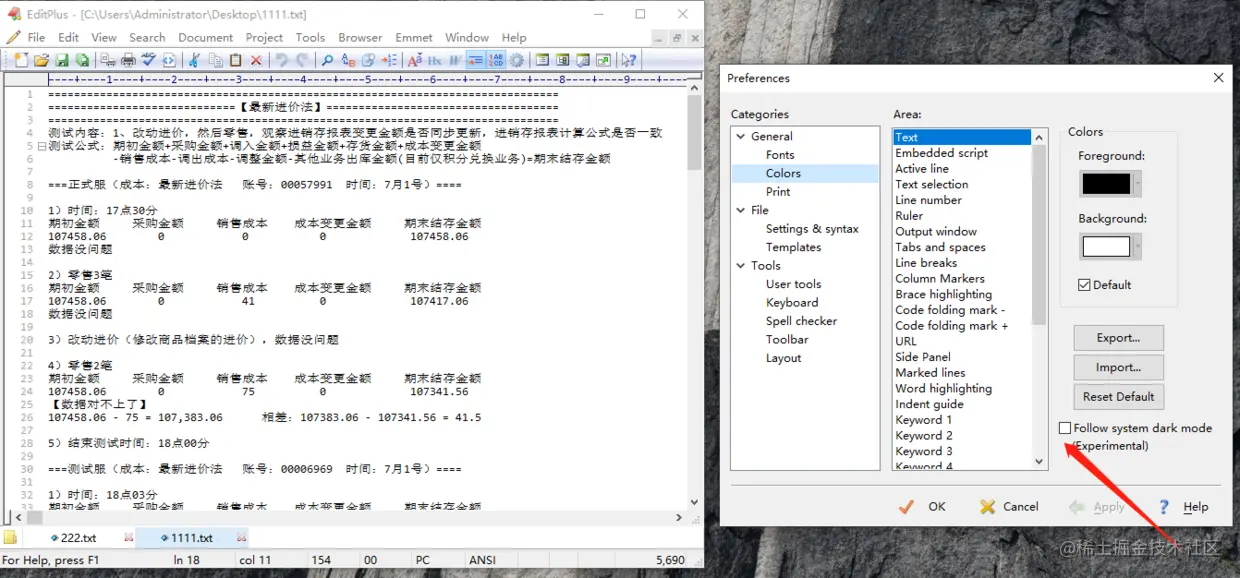Uncheck the Default colors checkbox
This screenshot has width=1240, height=578.
point(1084,285)
